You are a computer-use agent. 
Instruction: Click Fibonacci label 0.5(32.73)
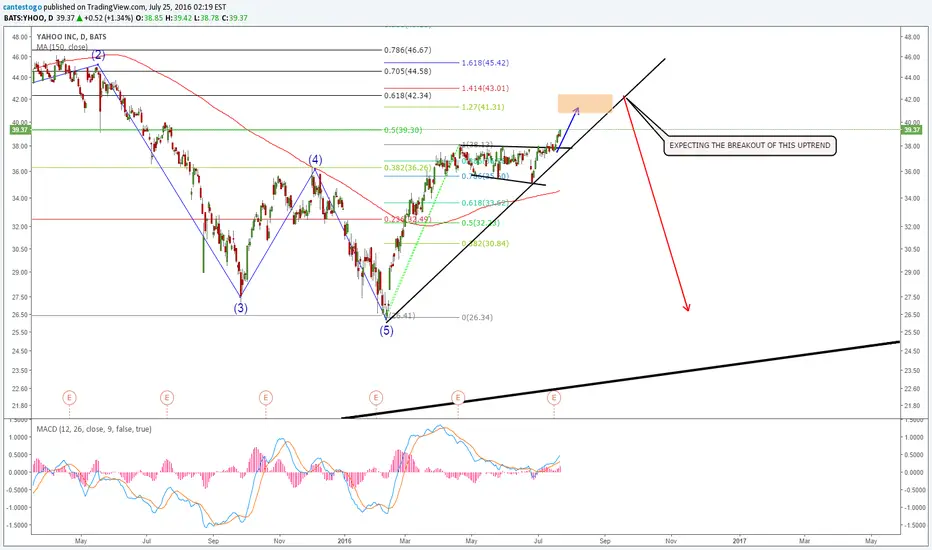480,224
